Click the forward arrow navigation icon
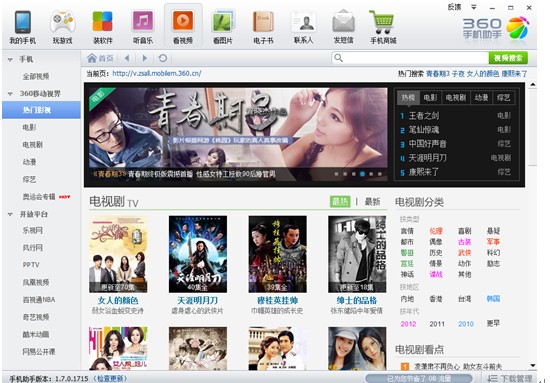Image resolution: width=550 pixels, height=383 pixels. click(x=145, y=58)
